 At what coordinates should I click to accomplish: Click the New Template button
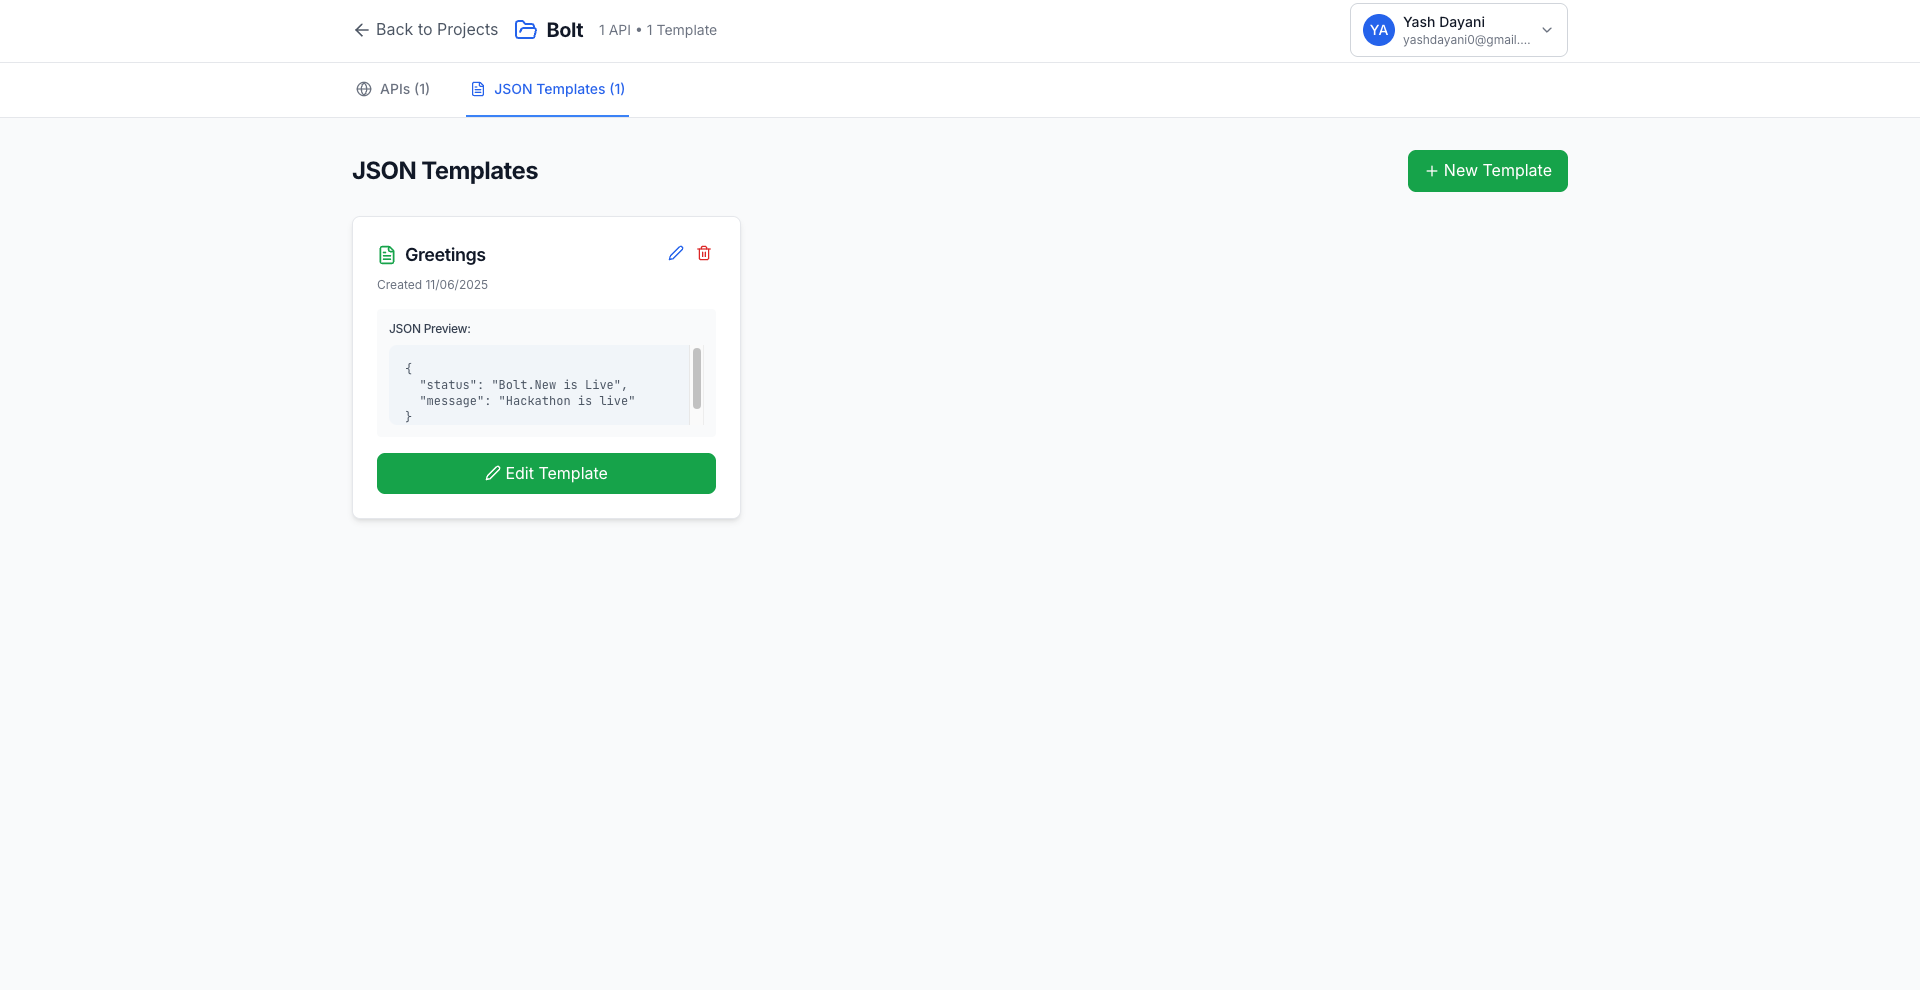(x=1487, y=171)
